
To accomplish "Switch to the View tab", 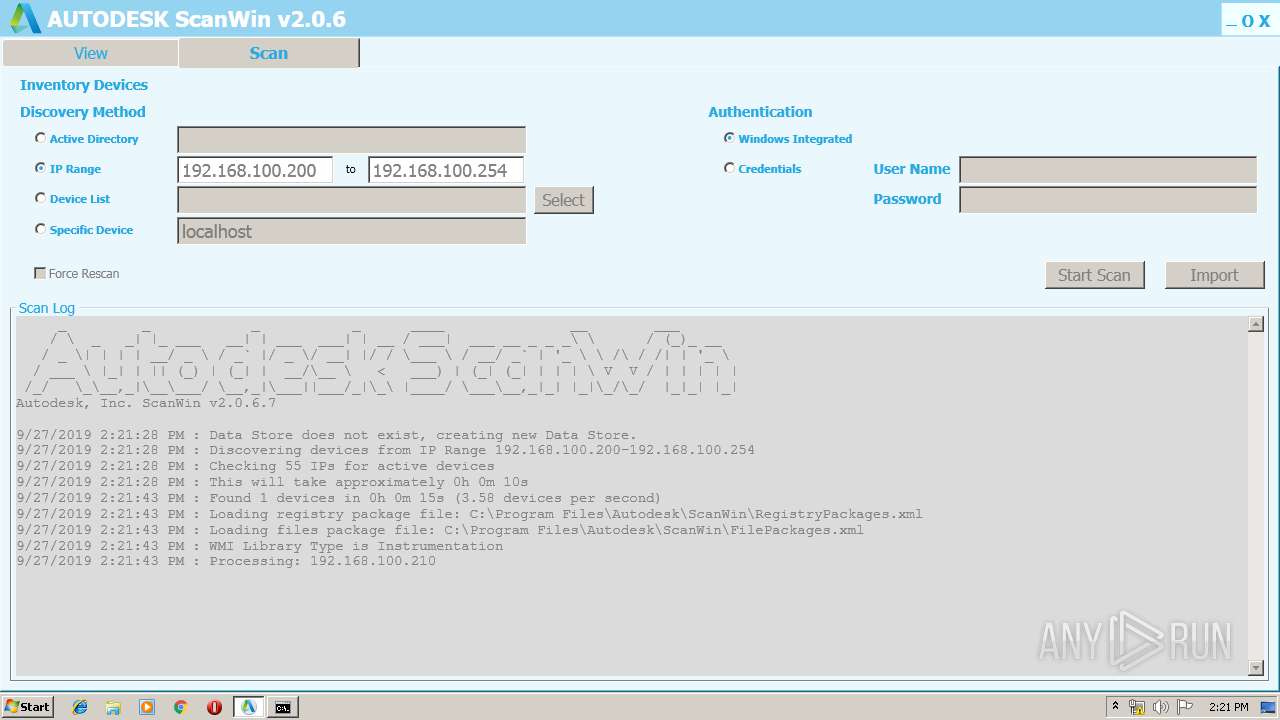I will 90,53.
